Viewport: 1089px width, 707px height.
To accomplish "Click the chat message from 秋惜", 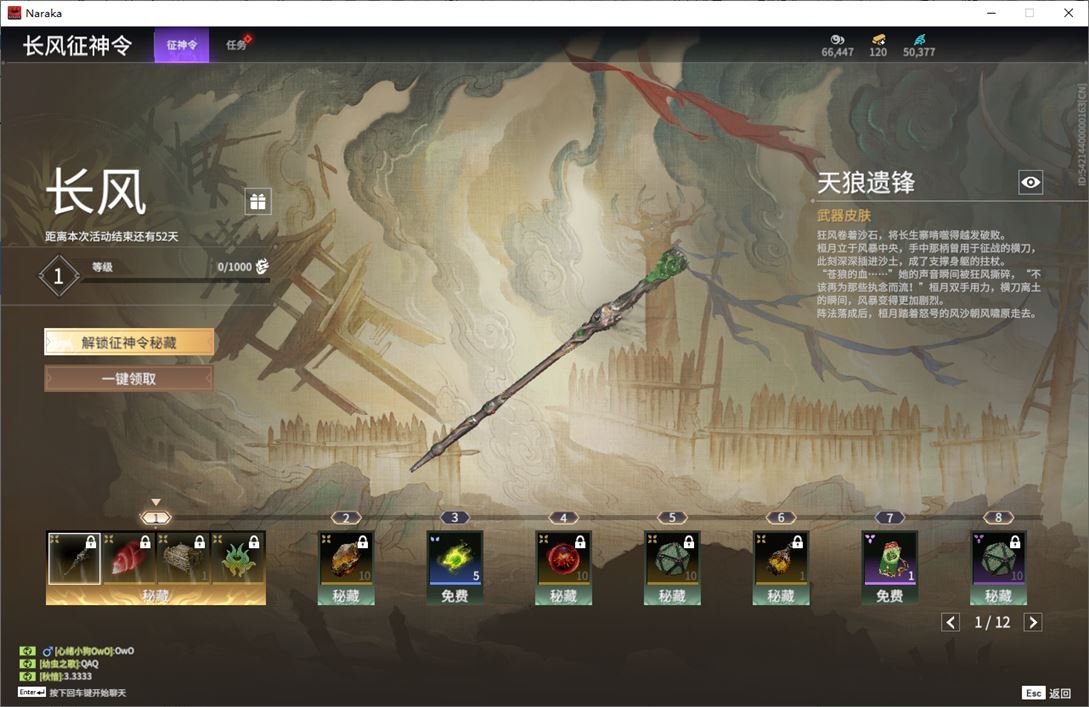I will pyautogui.click(x=65, y=676).
